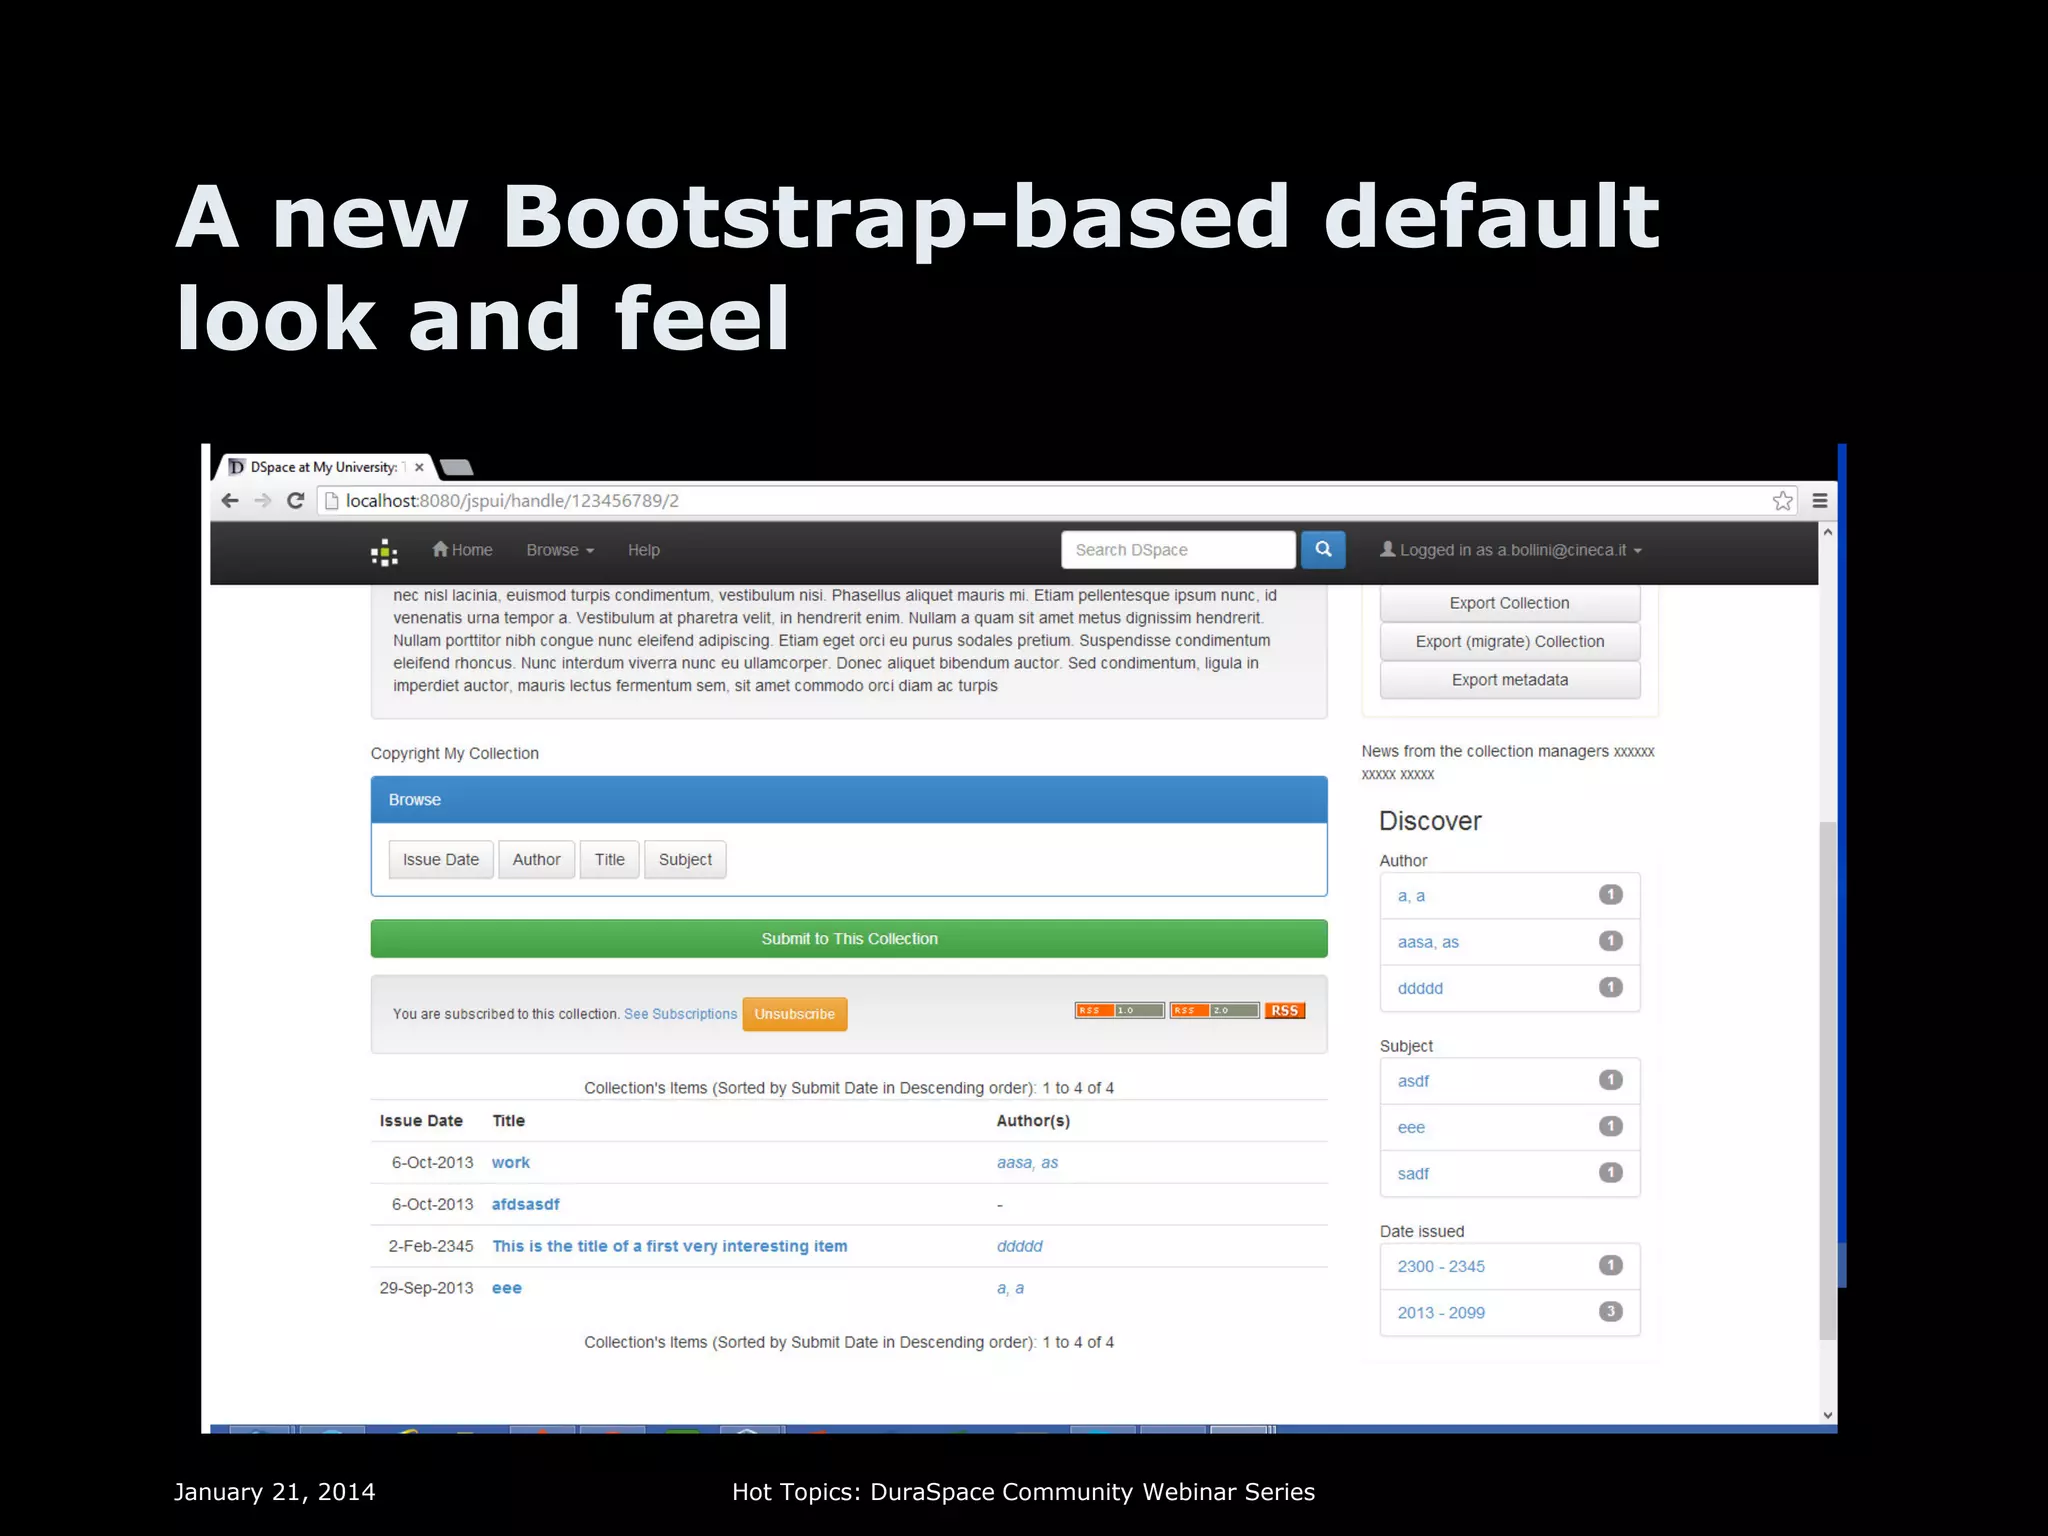
Task: Click Export metadata button
Action: tap(1510, 680)
